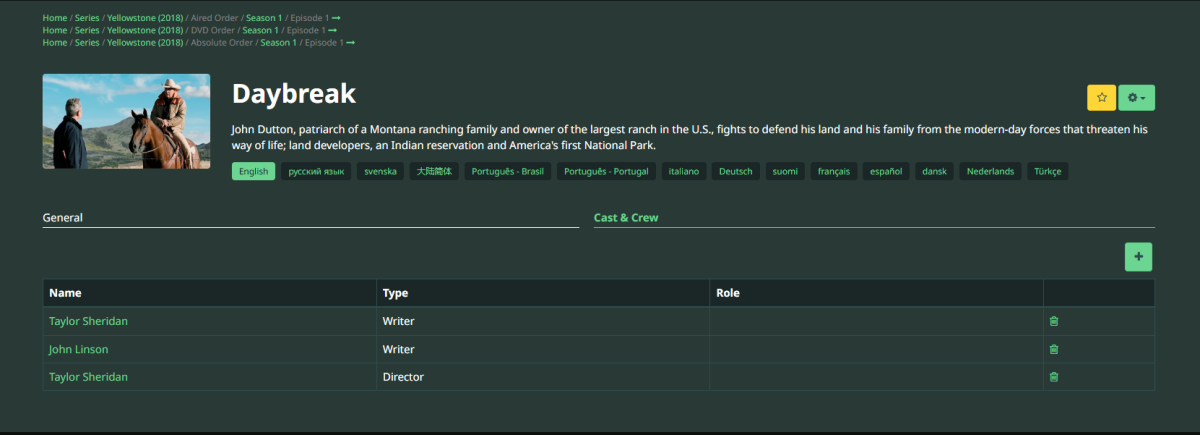Switch to the General tab
The width and height of the screenshot is (1200, 435).
coord(63,218)
